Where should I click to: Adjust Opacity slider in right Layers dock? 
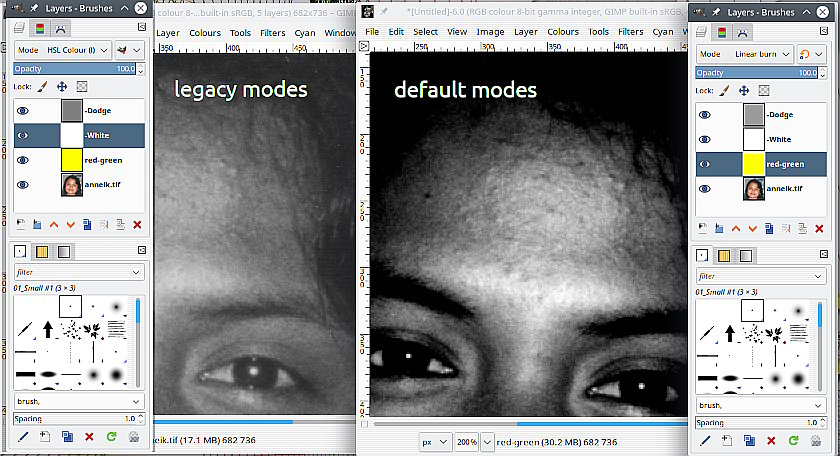click(756, 73)
